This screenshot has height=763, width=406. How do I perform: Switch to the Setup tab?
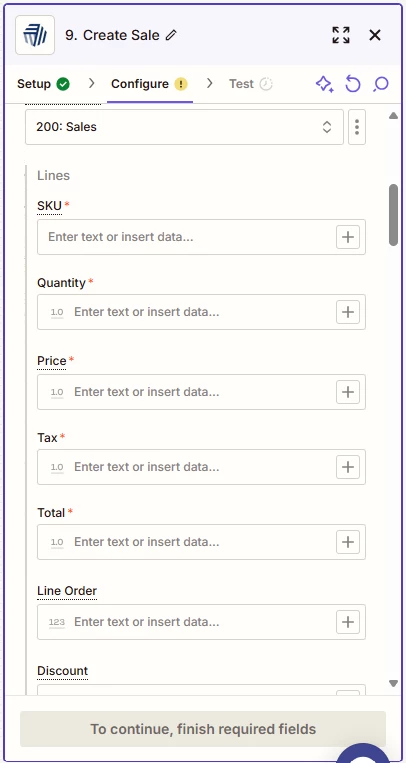coord(43,84)
